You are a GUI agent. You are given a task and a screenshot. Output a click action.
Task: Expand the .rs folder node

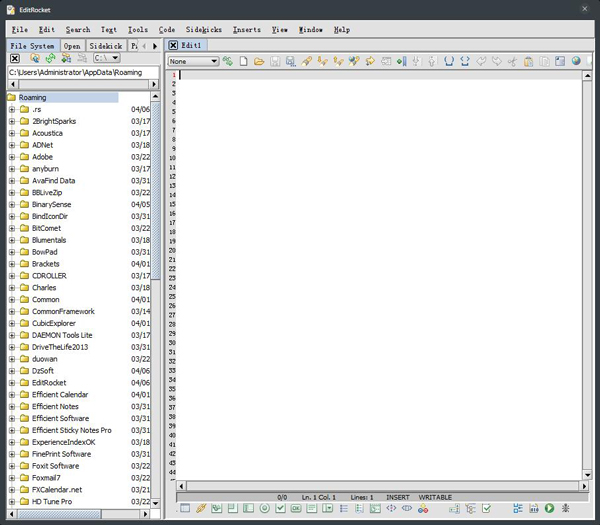point(12,109)
